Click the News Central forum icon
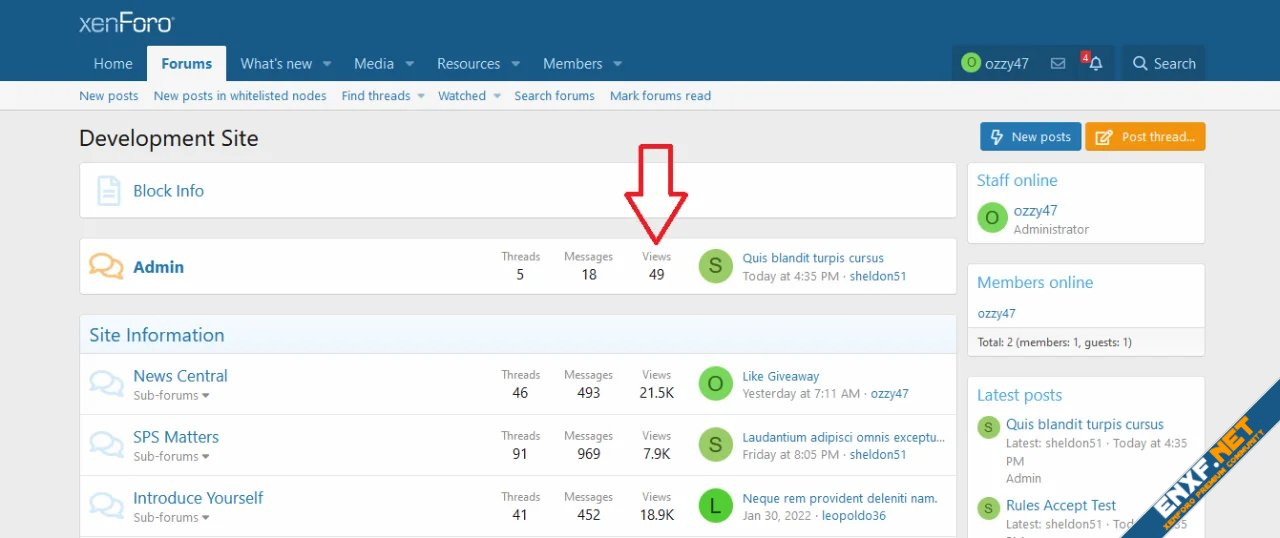1280x538 pixels. [x=106, y=384]
